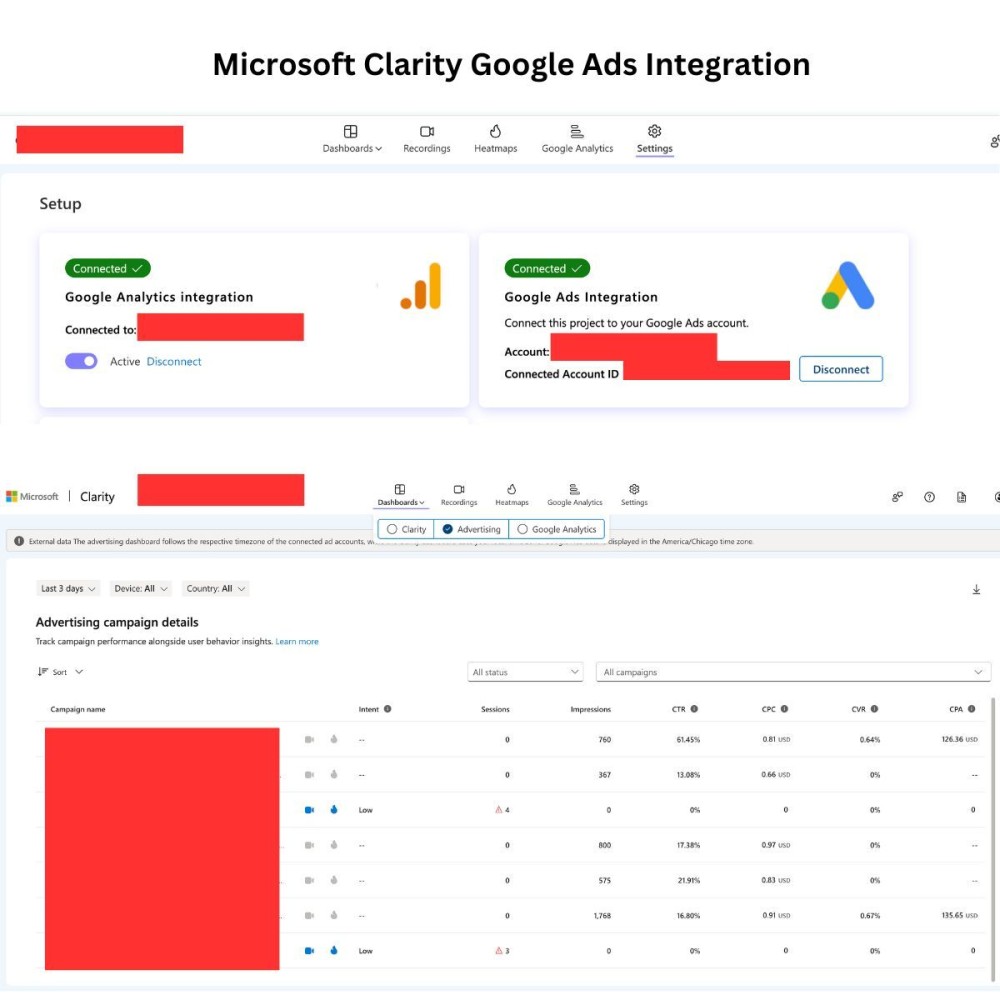Open the Device: All filter

[140, 588]
